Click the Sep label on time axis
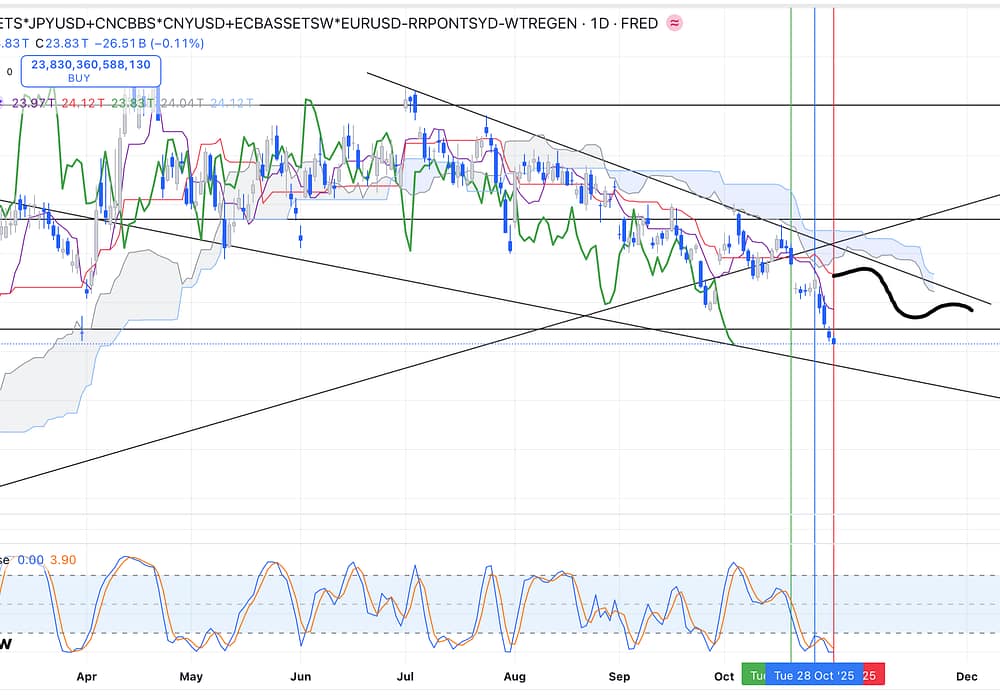This screenshot has height=700, width=1000. tap(620, 676)
